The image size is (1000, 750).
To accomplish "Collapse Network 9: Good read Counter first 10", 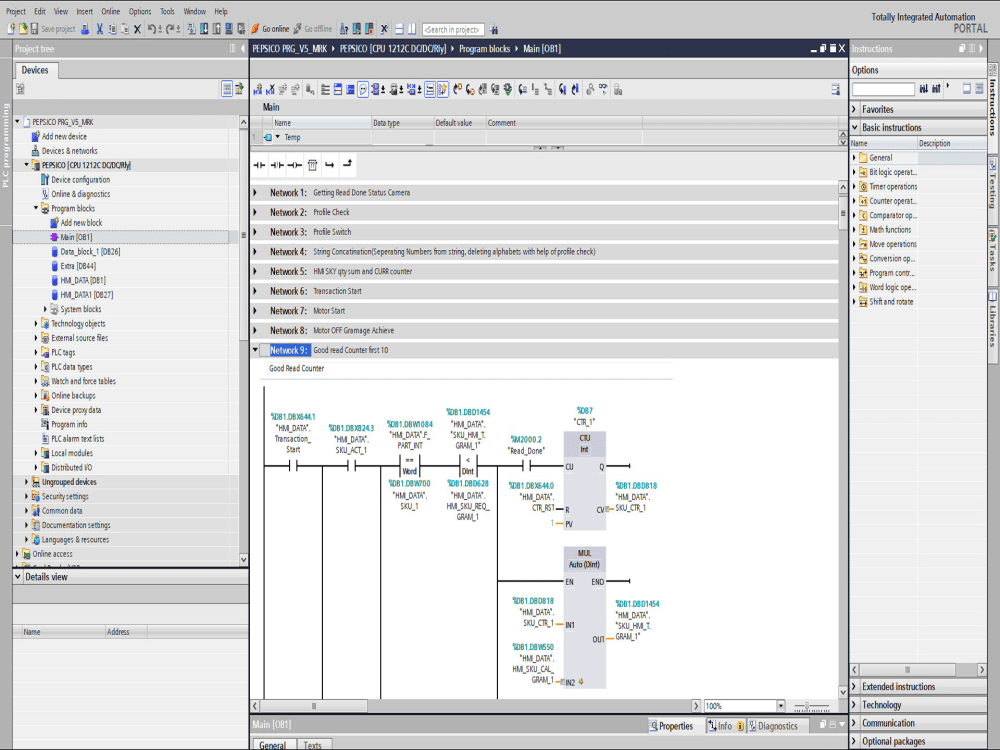I will click(x=256, y=350).
